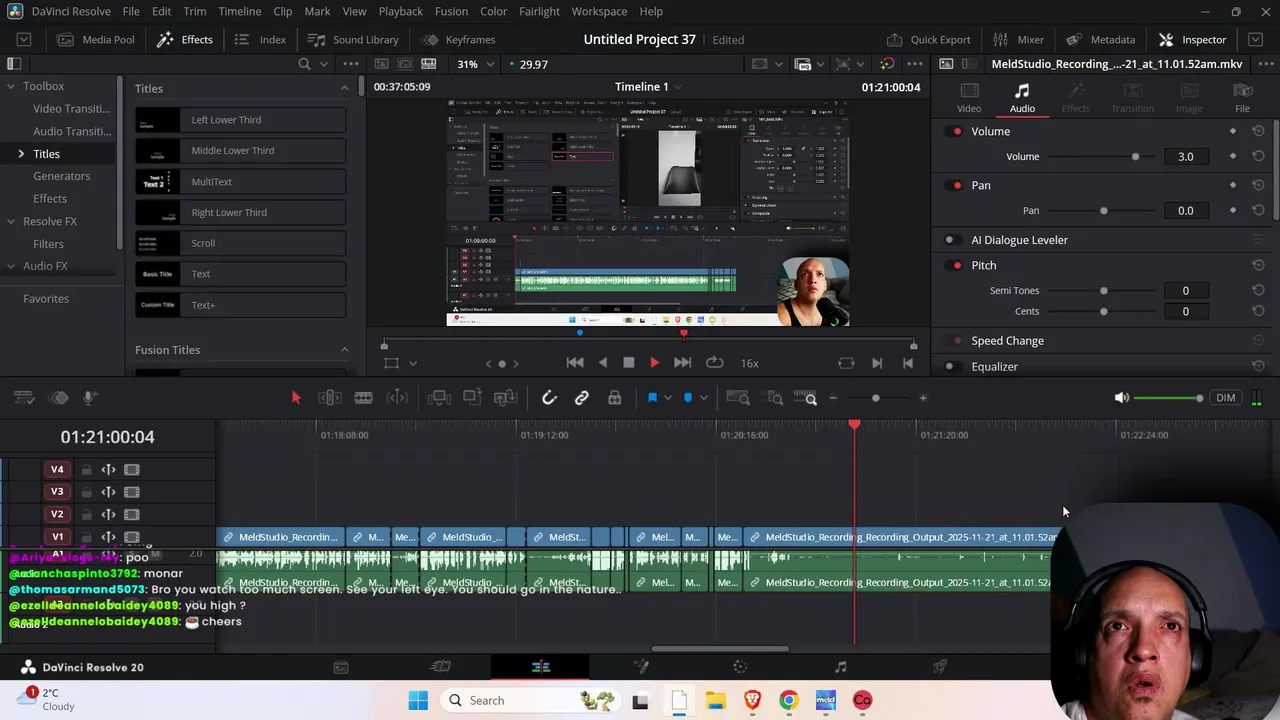Adjust the clip Volume slider handle

pyautogui.click(x=1135, y=157)
